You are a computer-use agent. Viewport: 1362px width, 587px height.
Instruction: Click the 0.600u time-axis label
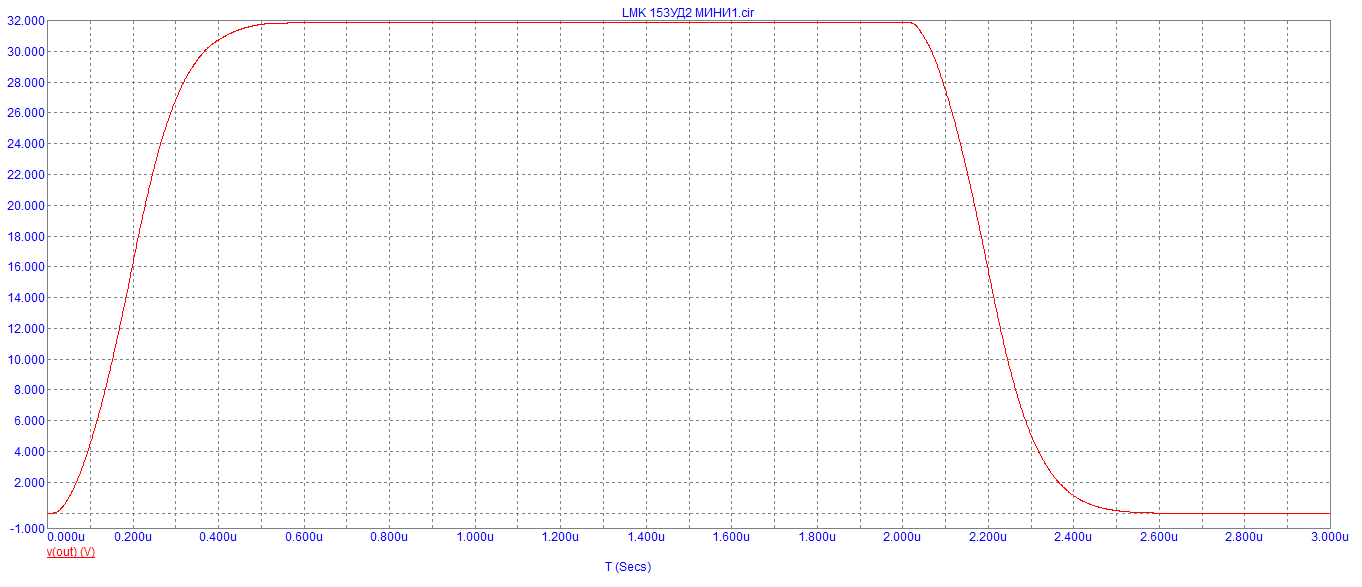[x=304, y=538]
